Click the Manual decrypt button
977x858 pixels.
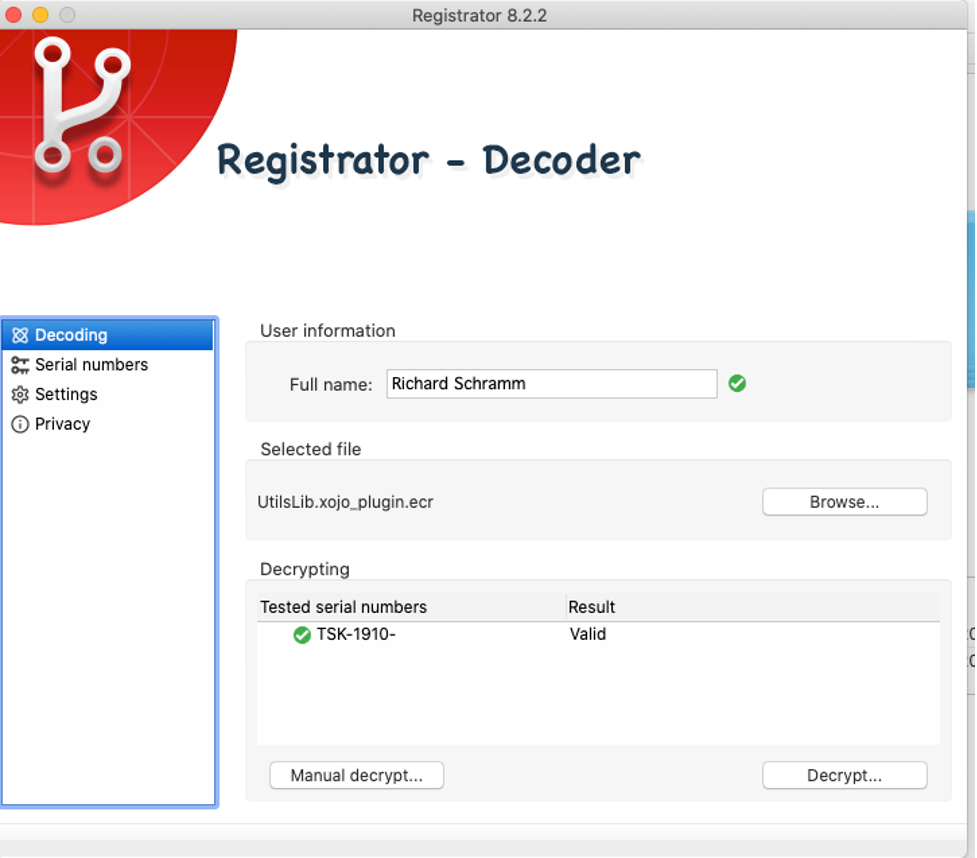356,775
